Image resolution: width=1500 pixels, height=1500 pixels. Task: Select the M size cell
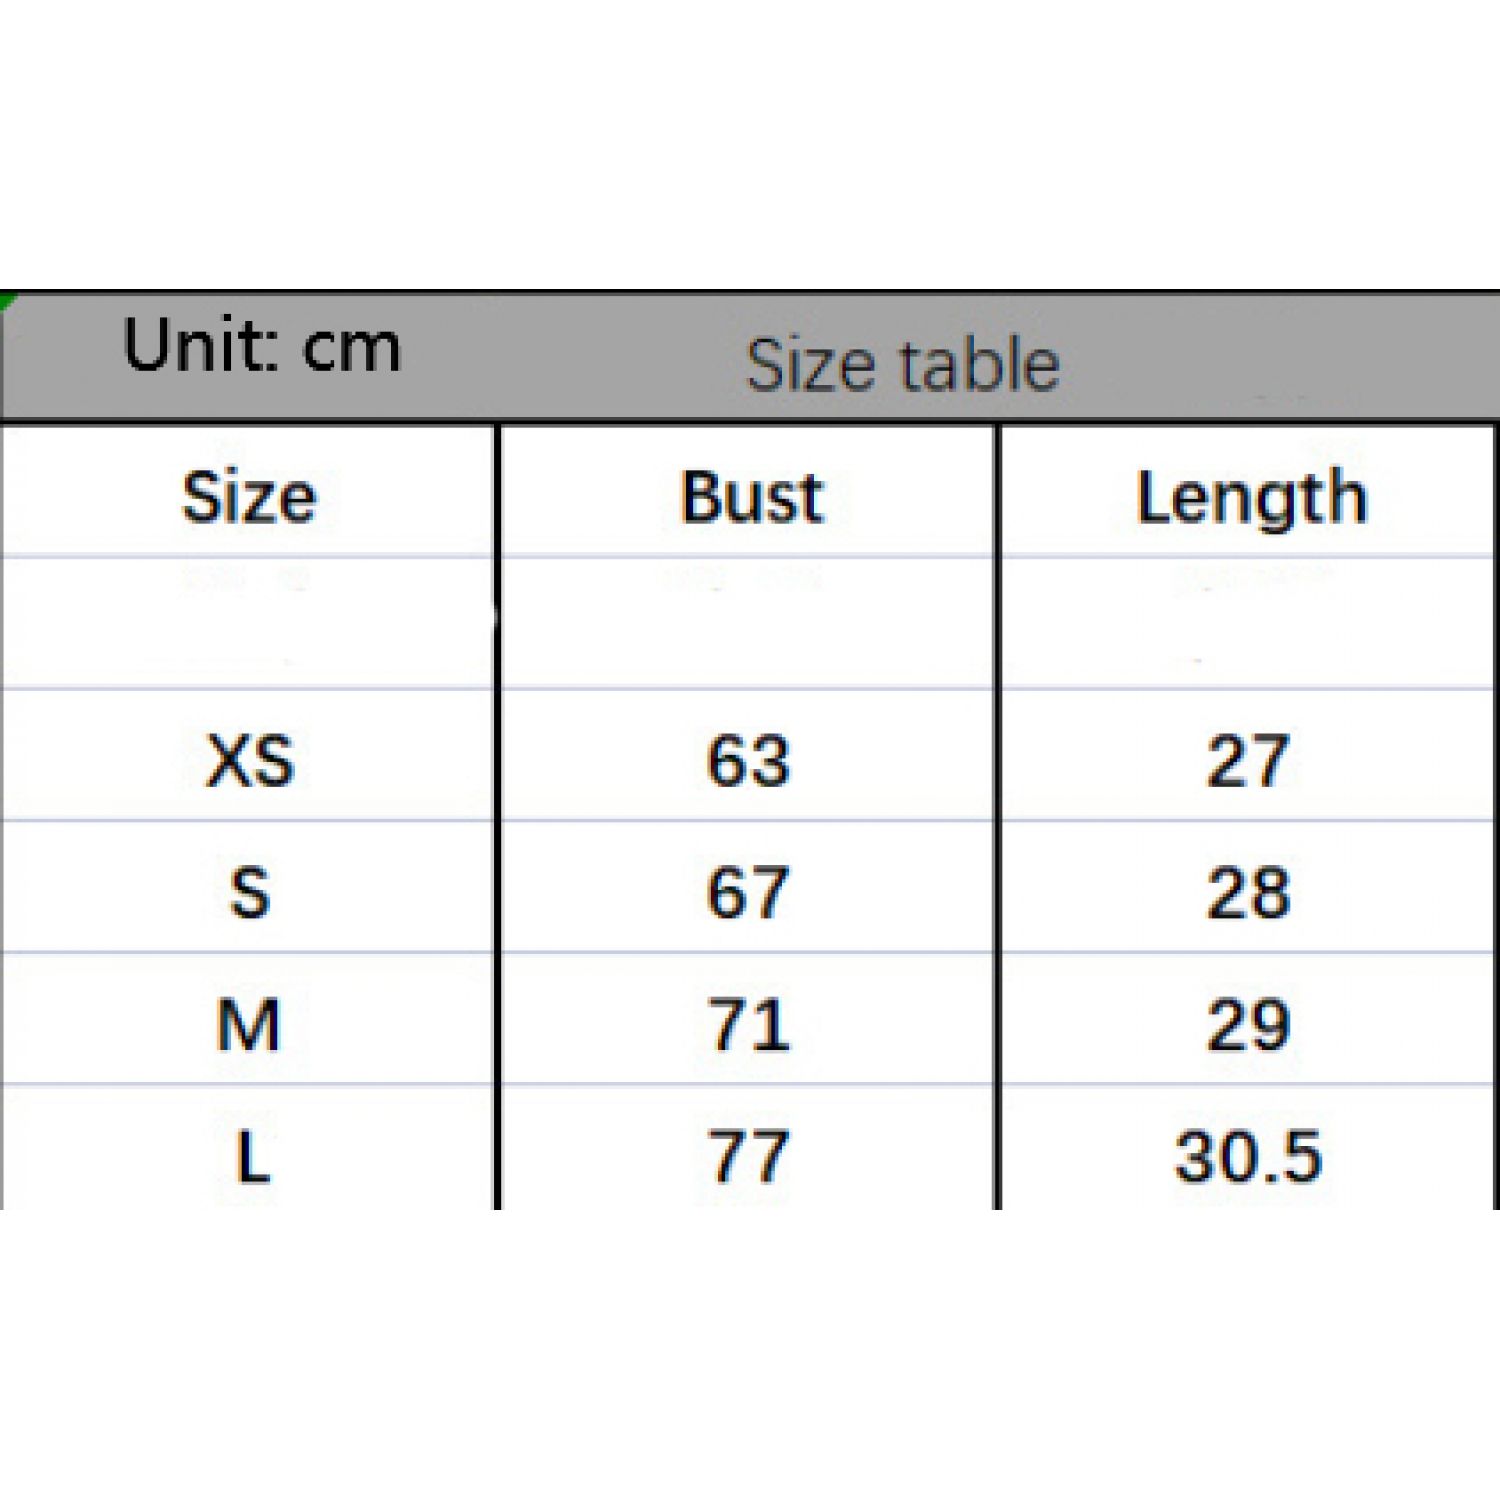point(249,1025)
